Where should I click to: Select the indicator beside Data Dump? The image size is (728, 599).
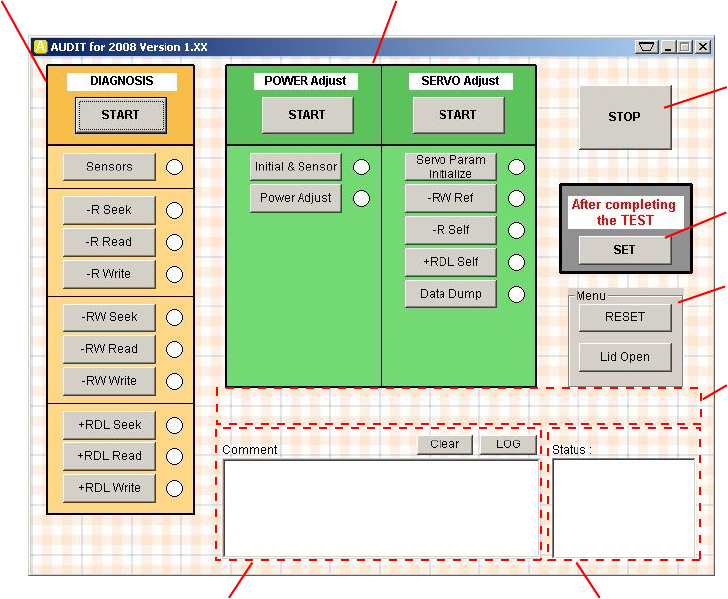tap(516, 295)
